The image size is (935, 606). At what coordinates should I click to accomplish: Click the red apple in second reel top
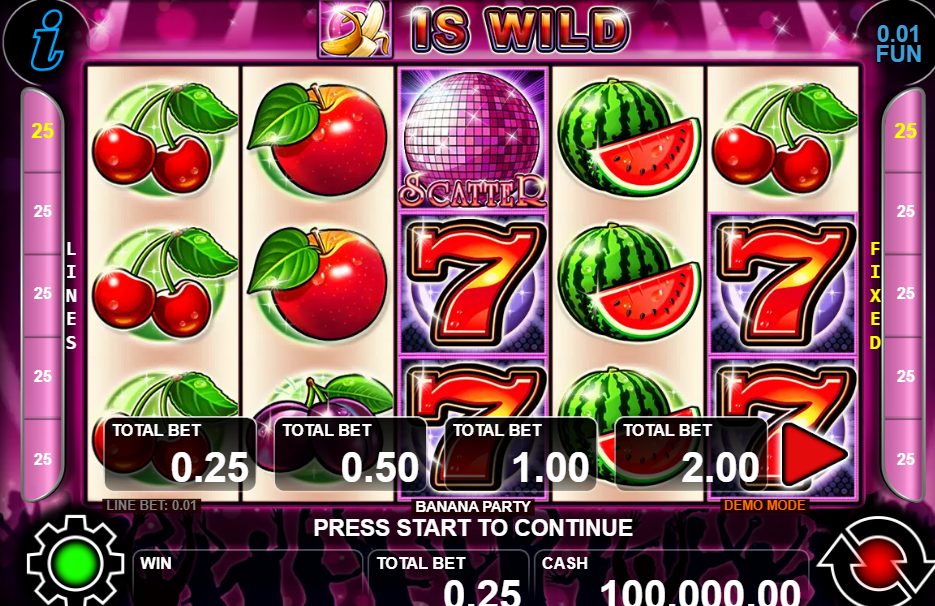click(x=318, y=139)
